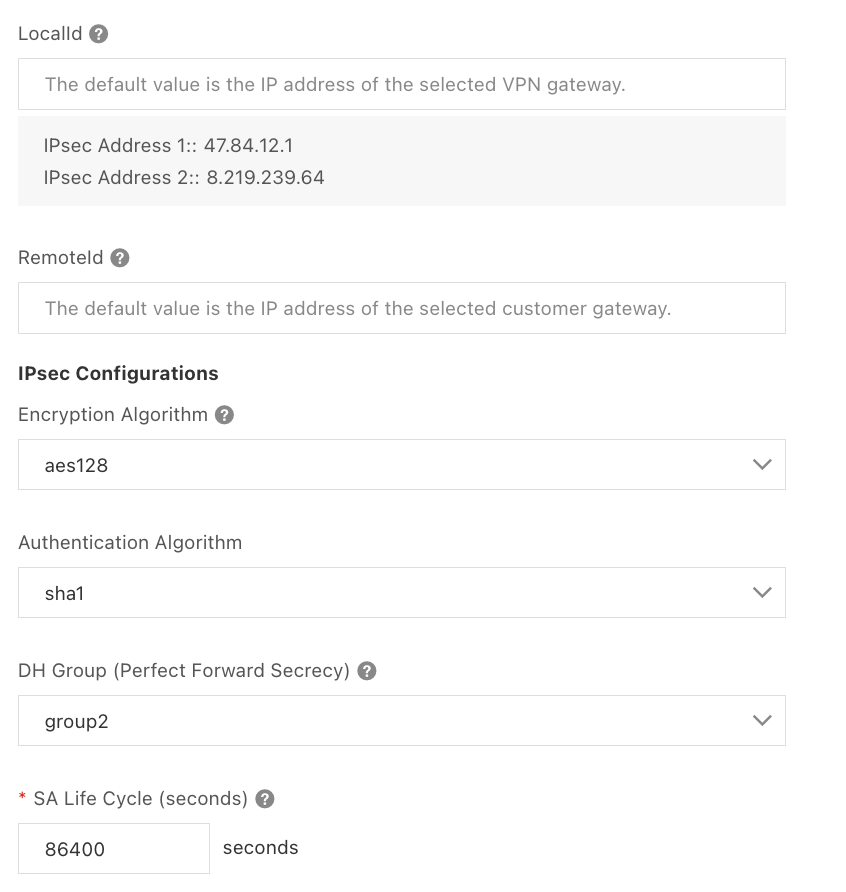Click the SA Life Cycle help icon
Image resolution: width=846 pixels, height=892 pixels.
[265, 799]
